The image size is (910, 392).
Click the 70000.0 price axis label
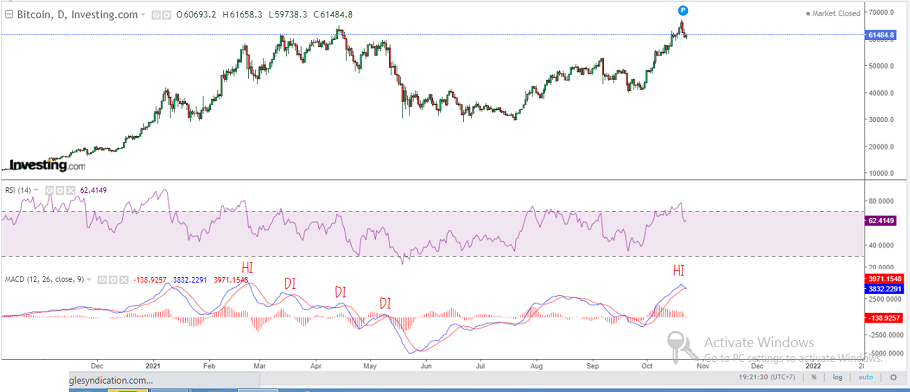882,12
